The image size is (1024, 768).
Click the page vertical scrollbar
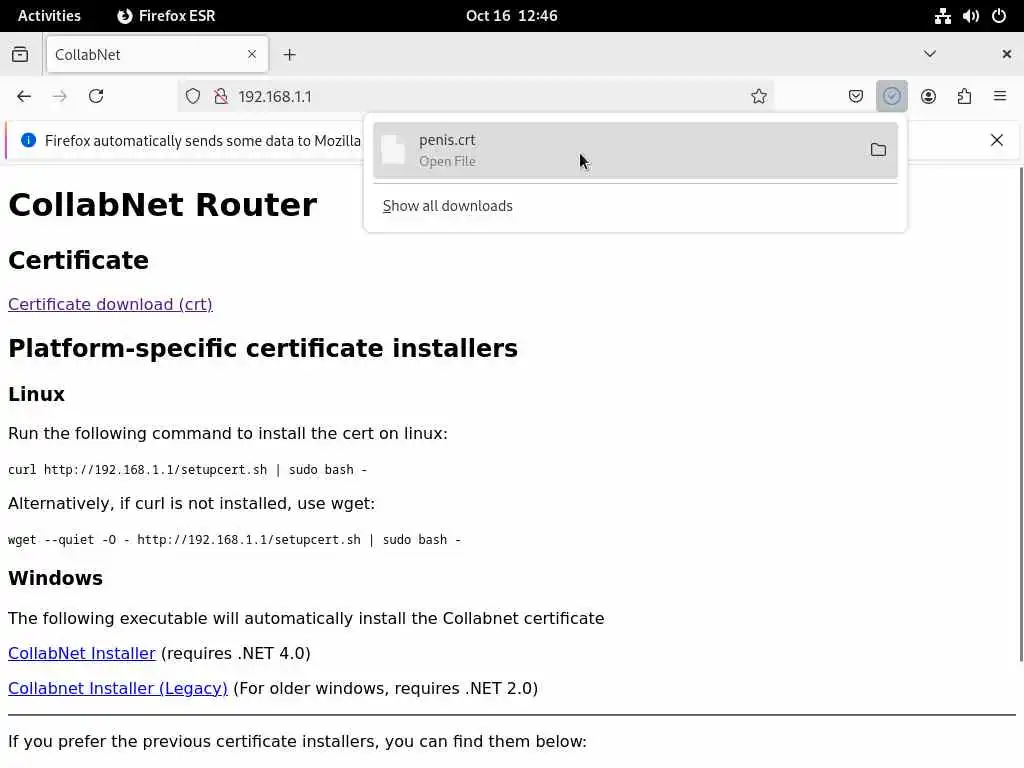[1021, 415]
